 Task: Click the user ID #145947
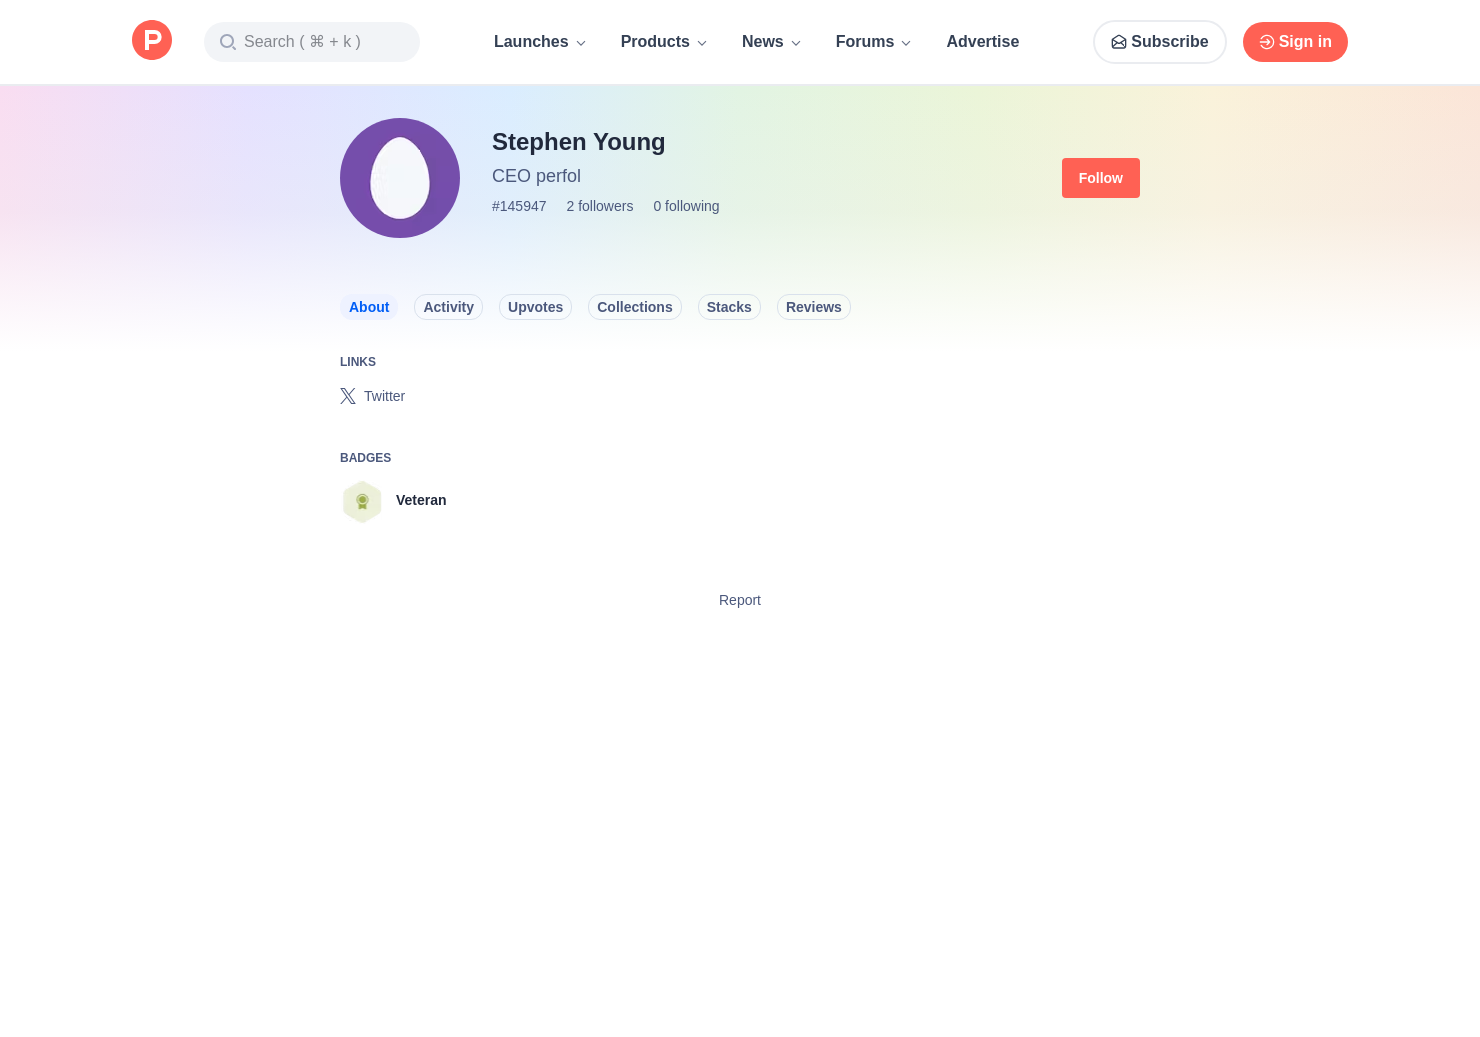point(519,206)
